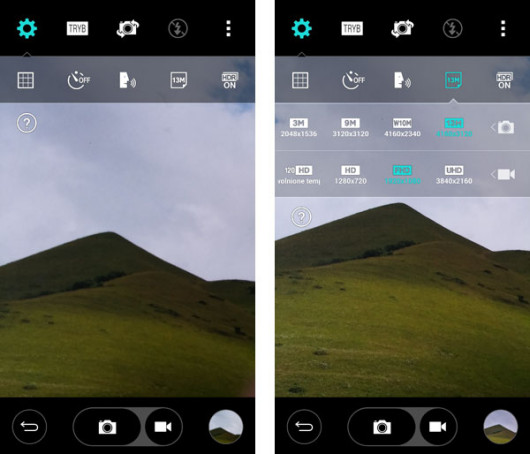This screenshot has width=530, height=454.
Task: Select 3M 2048x1536 photo resolution
Action: click(299, 128)
